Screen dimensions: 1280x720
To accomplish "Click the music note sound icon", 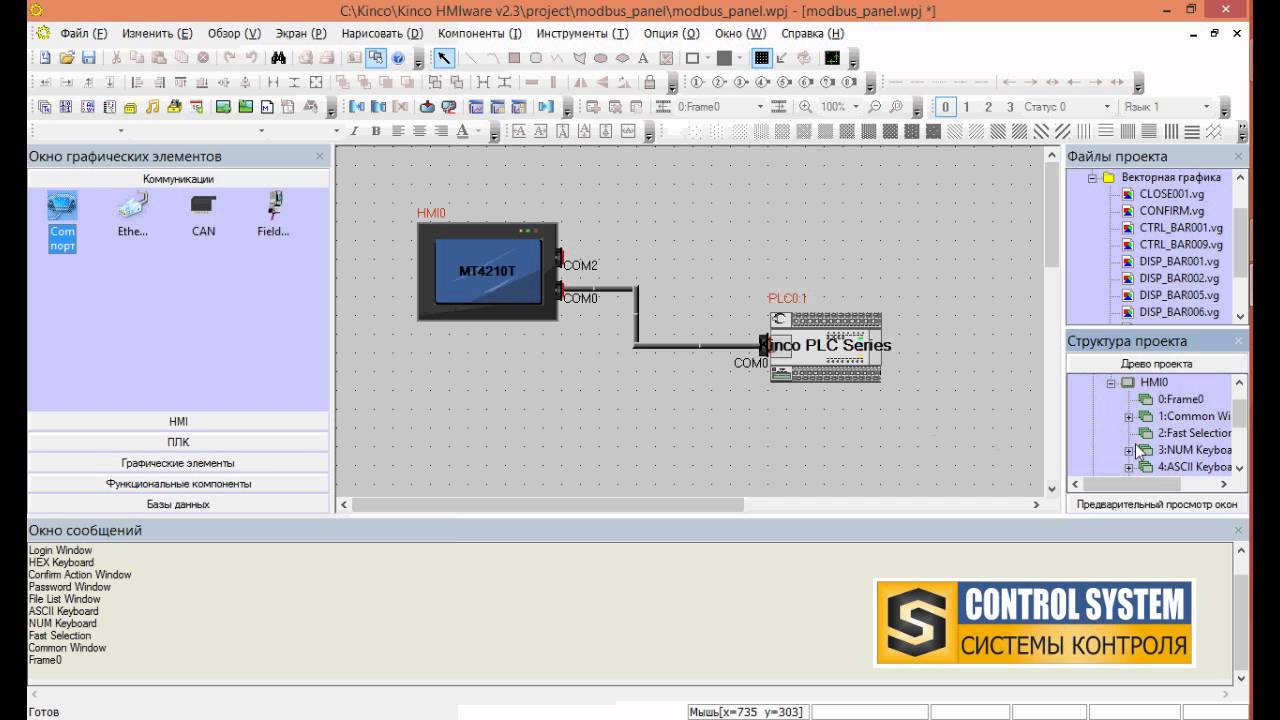I will click(x=152, y=106).
